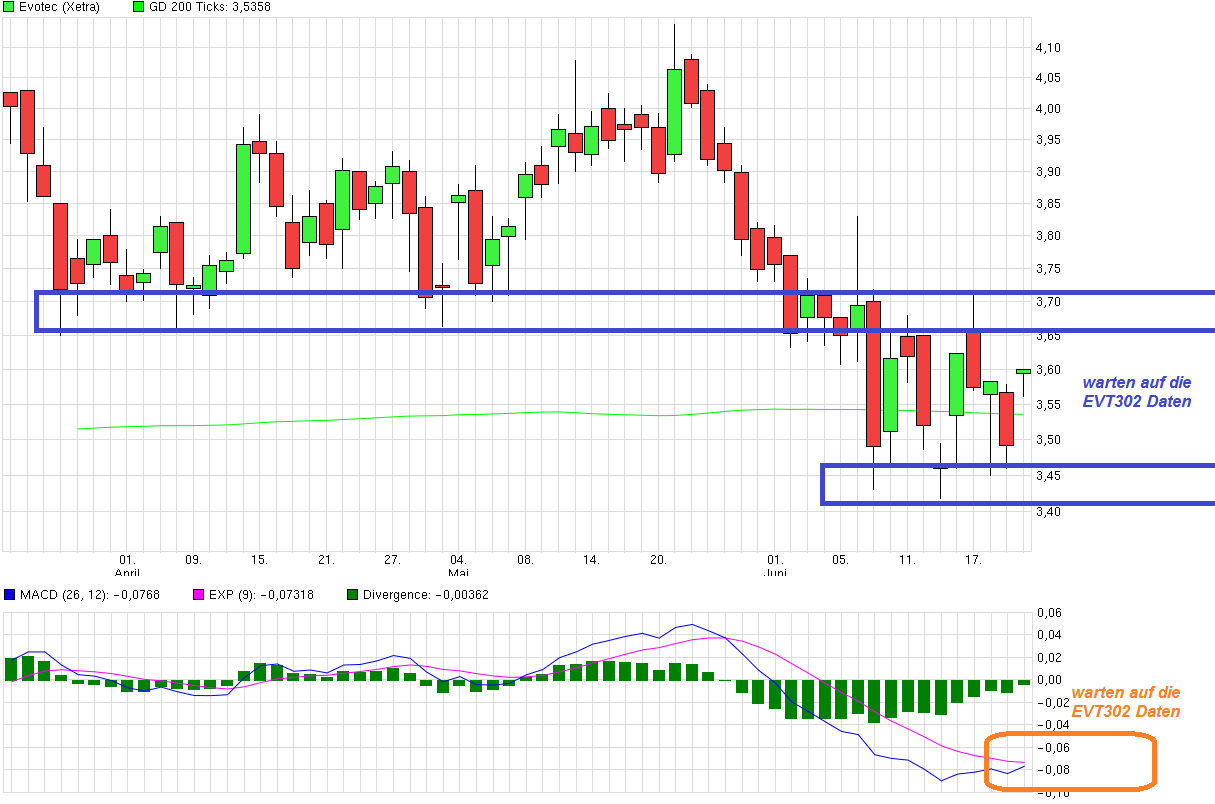Click the magenta EXP (9) legend swatch

click(x=197, y=596)
